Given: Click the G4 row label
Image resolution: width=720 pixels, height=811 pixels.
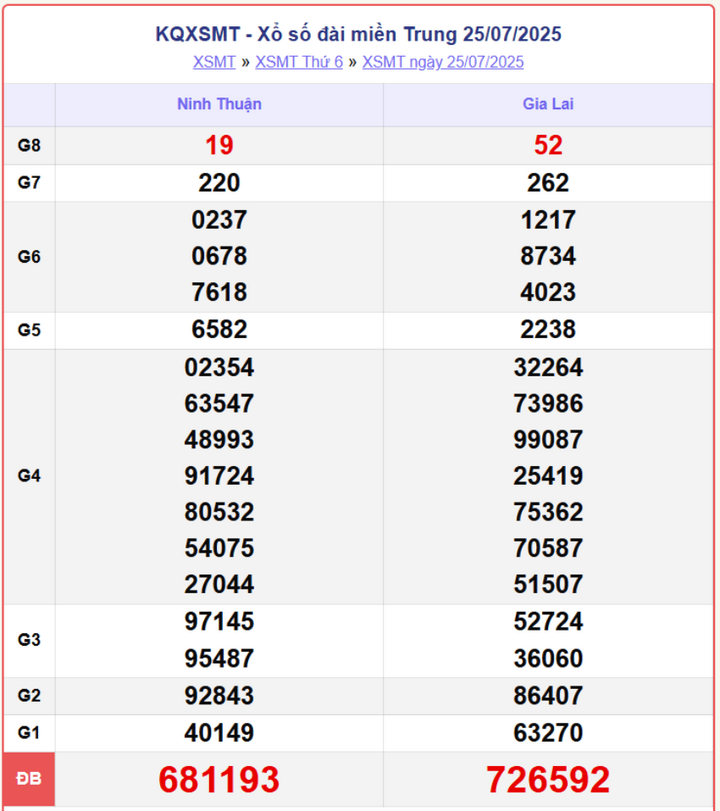Looking at the screenshot, I should pos(29,476).
